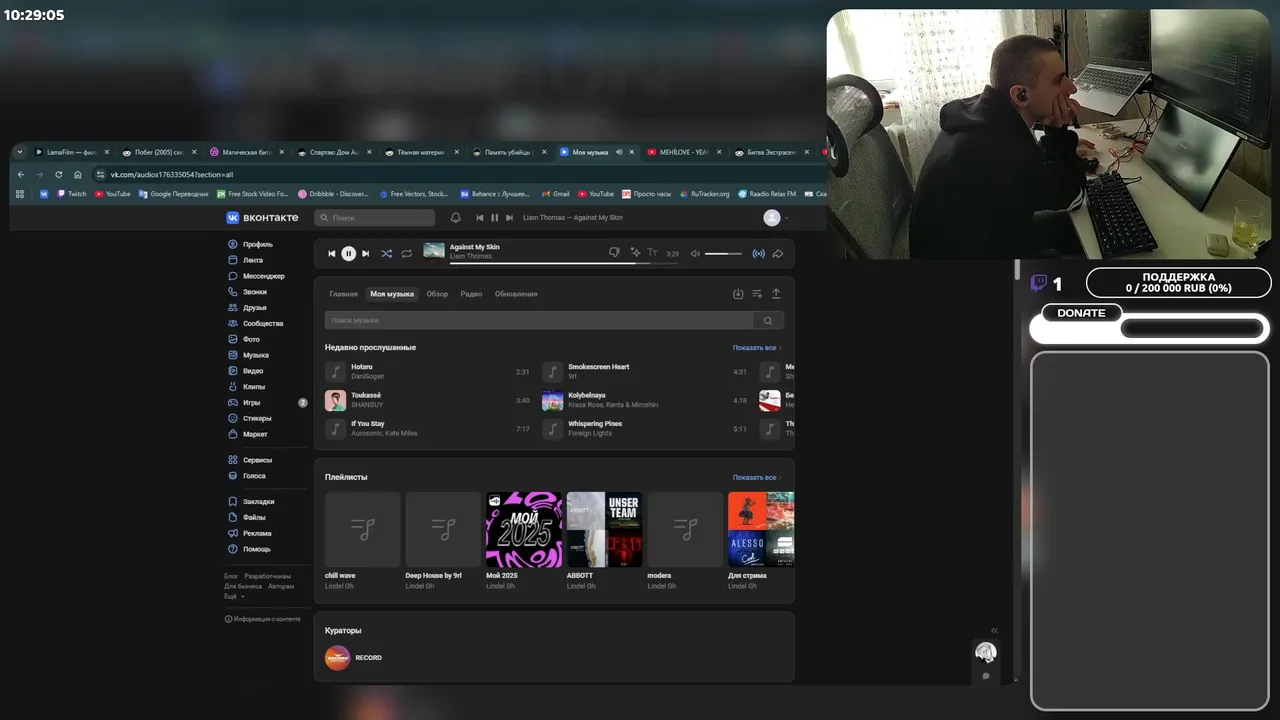Open the RECORD curator
The image size is (1280, 720).
354,658
